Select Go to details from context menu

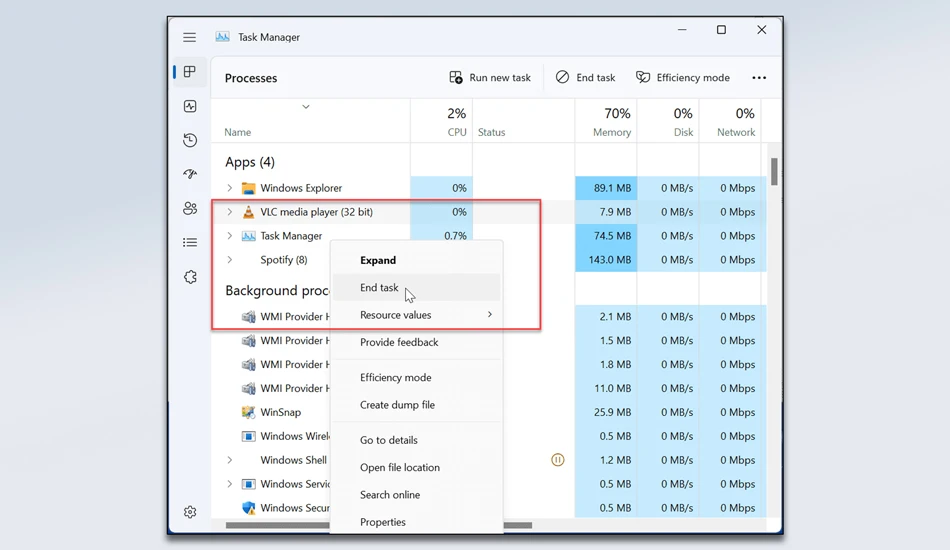(x=417, y=440)
